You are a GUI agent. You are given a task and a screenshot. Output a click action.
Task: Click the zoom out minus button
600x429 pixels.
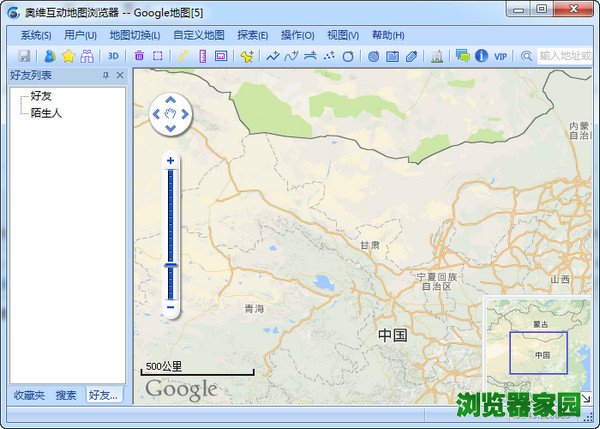point(170,307)
